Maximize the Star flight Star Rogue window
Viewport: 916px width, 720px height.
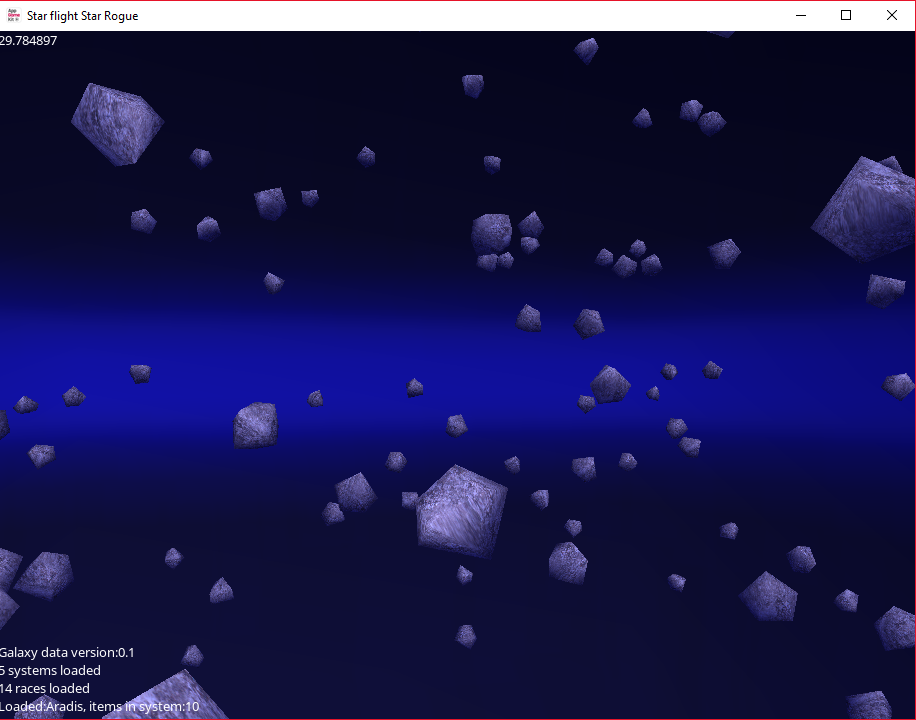(846, 16)
